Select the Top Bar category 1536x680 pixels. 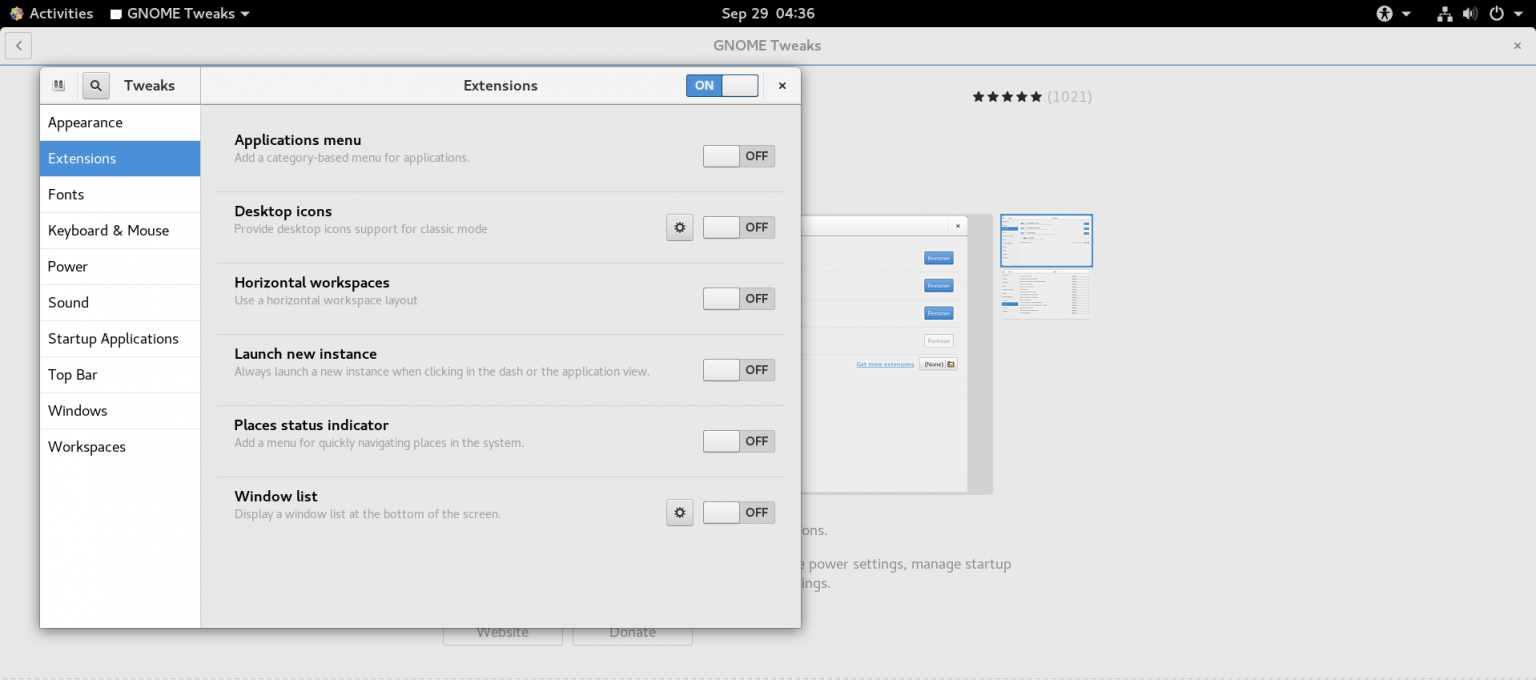point(72,374)
